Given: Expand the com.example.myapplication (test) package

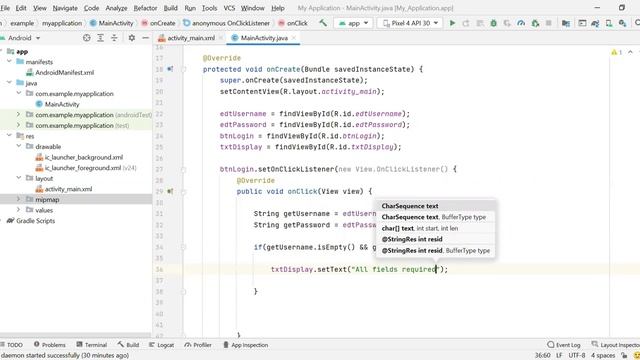Looking at the screenshot, I should (18, 125).
